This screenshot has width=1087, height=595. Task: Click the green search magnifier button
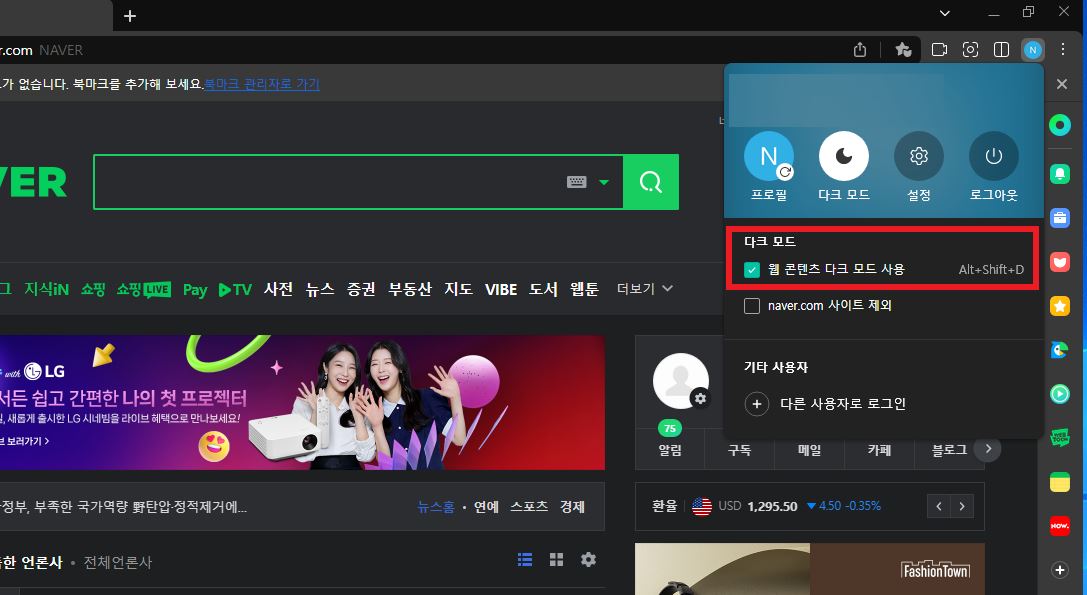[x=650, y=182]
